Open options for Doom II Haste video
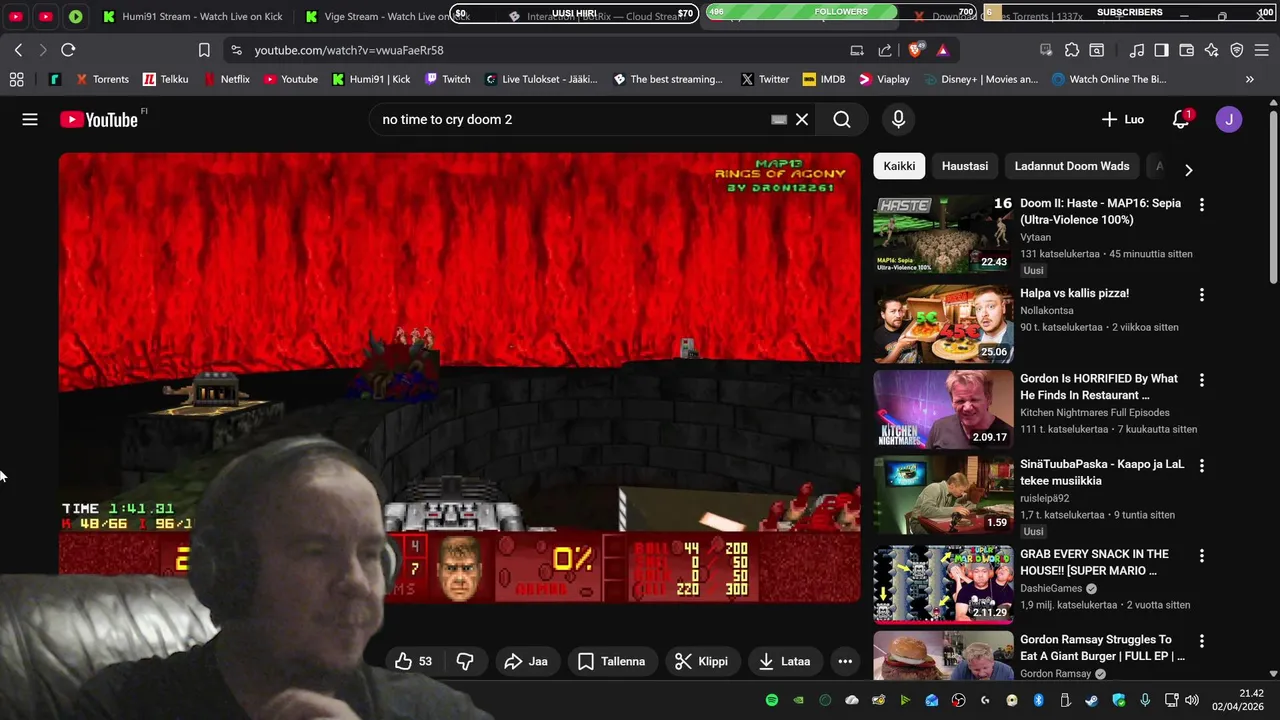 click(x=1202, y=204)
